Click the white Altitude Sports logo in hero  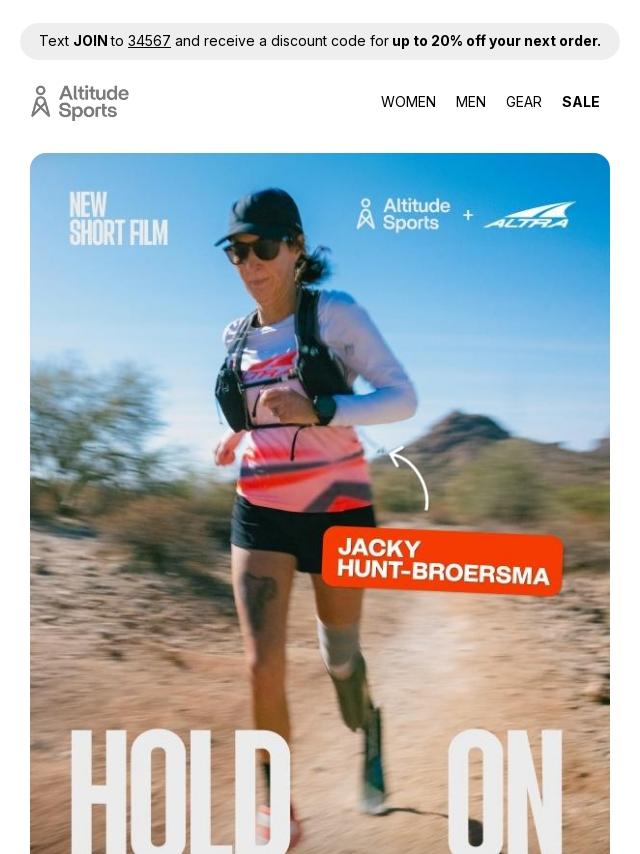point(404,214)
